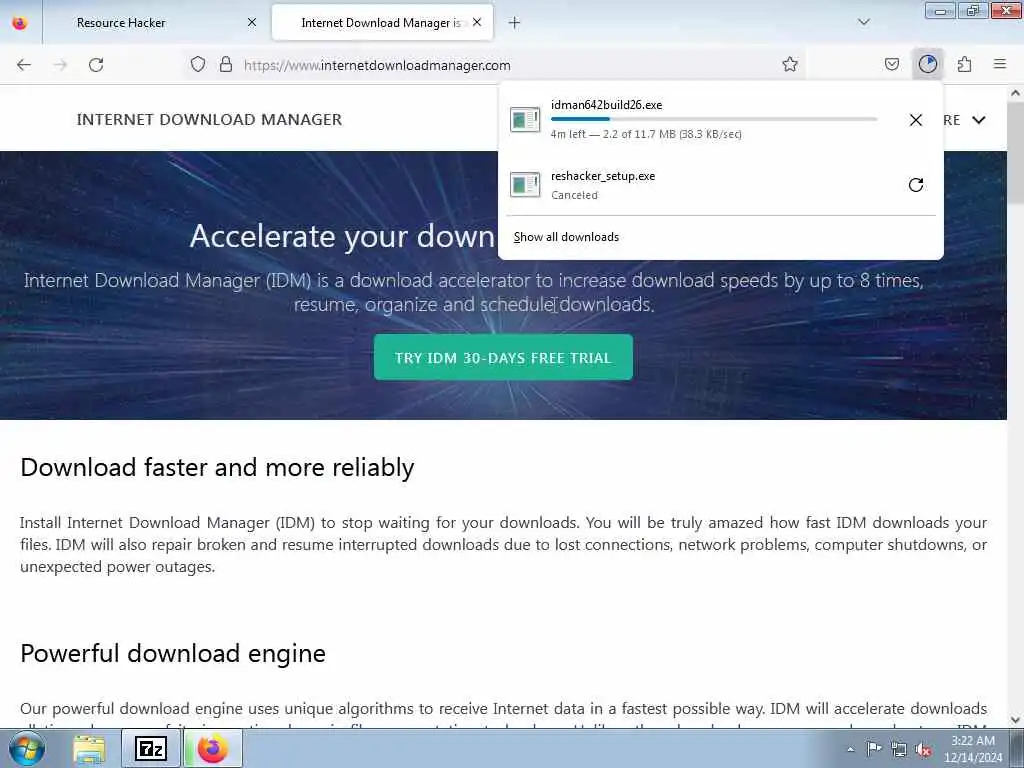Cancel the idman642build26.exe download
1024x768 pixels.
(x=916, y=120)
